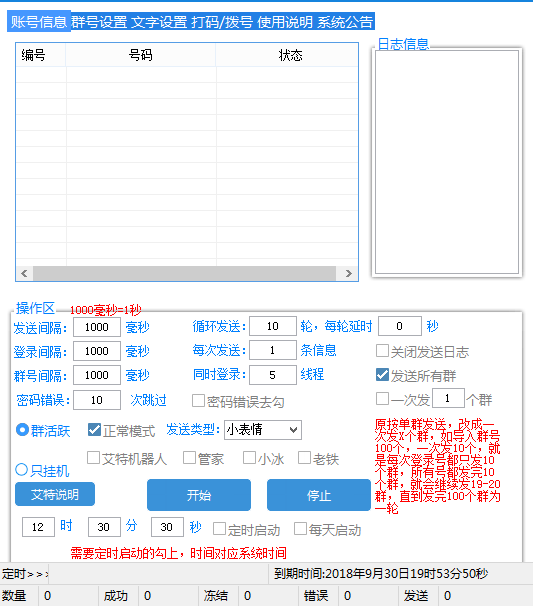Click the 登录间隔 milliseconds field
533x606 pixels.
pos(97,351)
